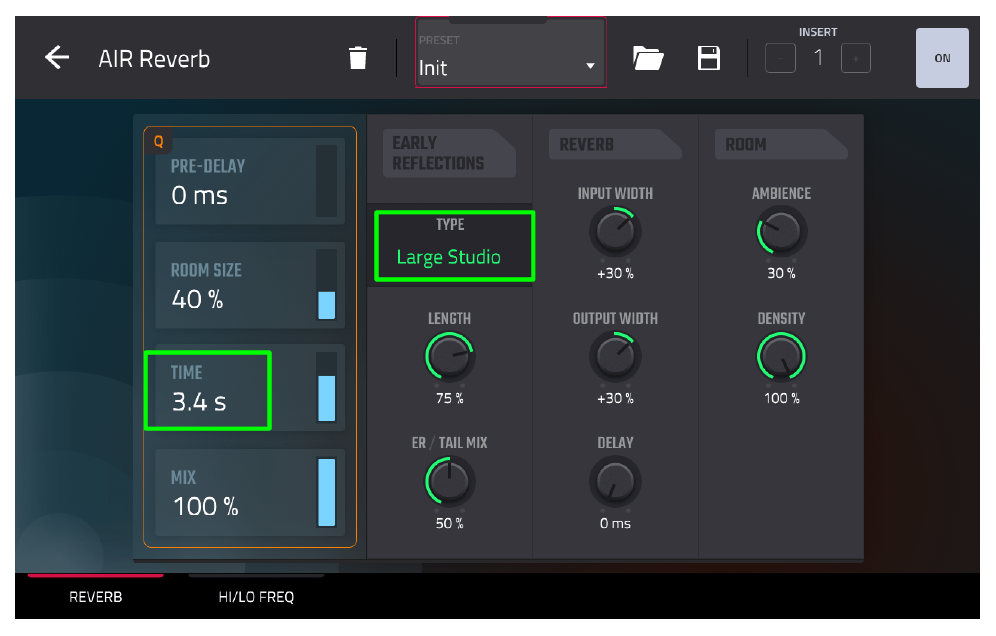Click the Length 75 % value
Image resolution: width=996 pixels, height=636 pixels.
[x=450, y=398]
